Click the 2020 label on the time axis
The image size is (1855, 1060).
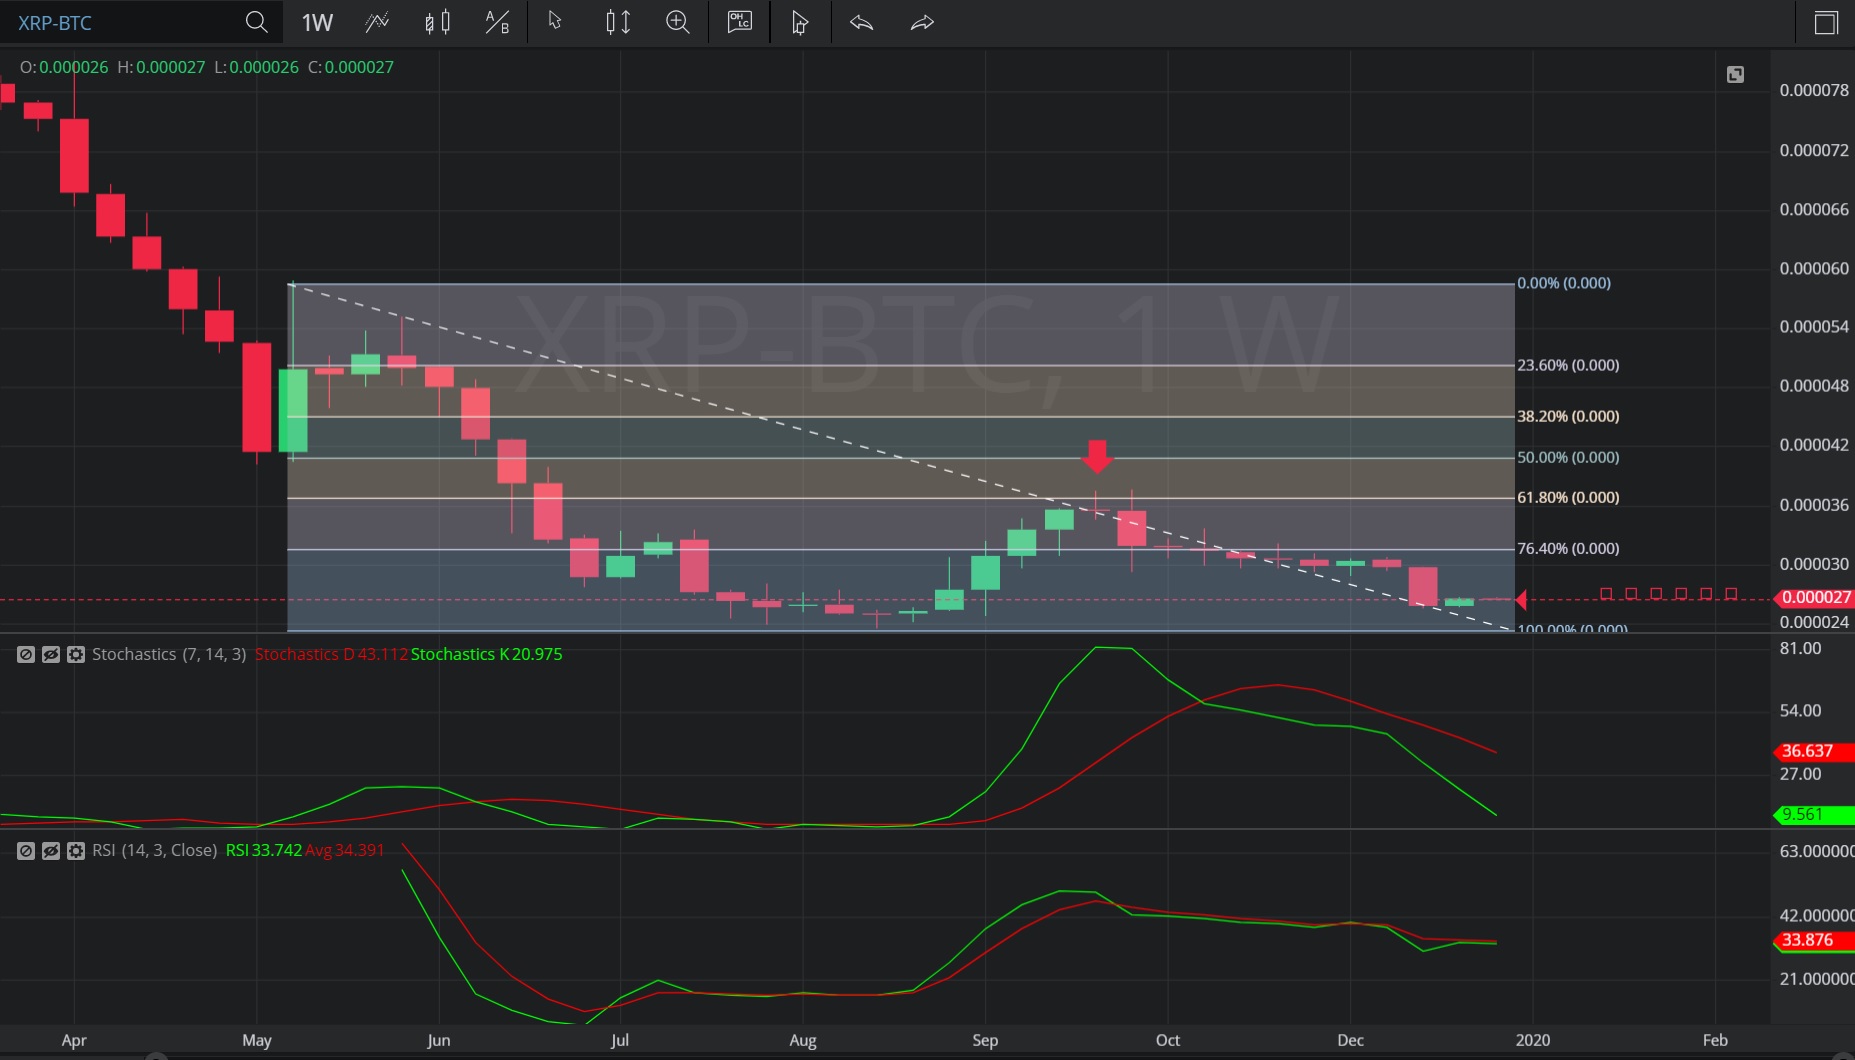pyautogui.click(x=1532, y=1040)
